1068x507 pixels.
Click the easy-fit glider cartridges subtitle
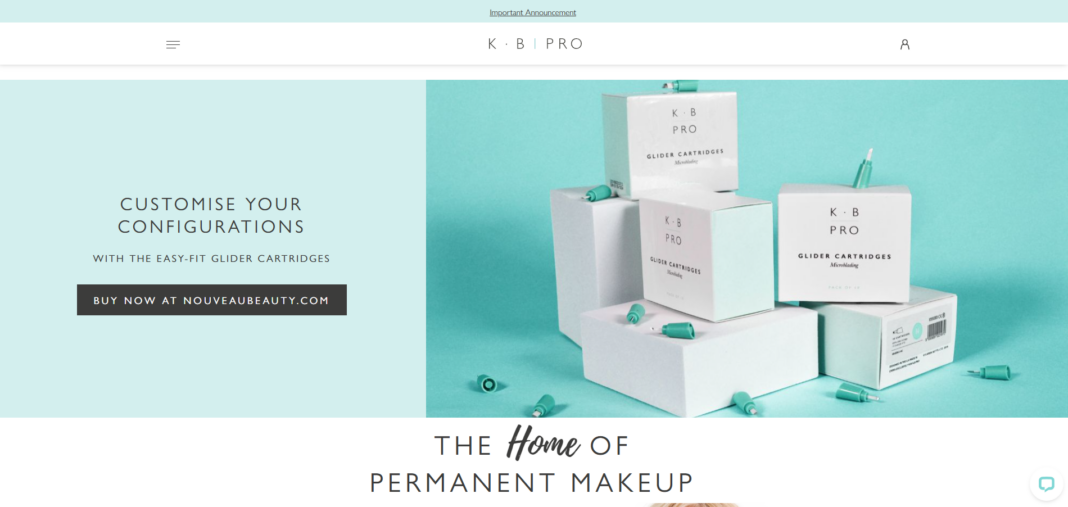(211, 259)
